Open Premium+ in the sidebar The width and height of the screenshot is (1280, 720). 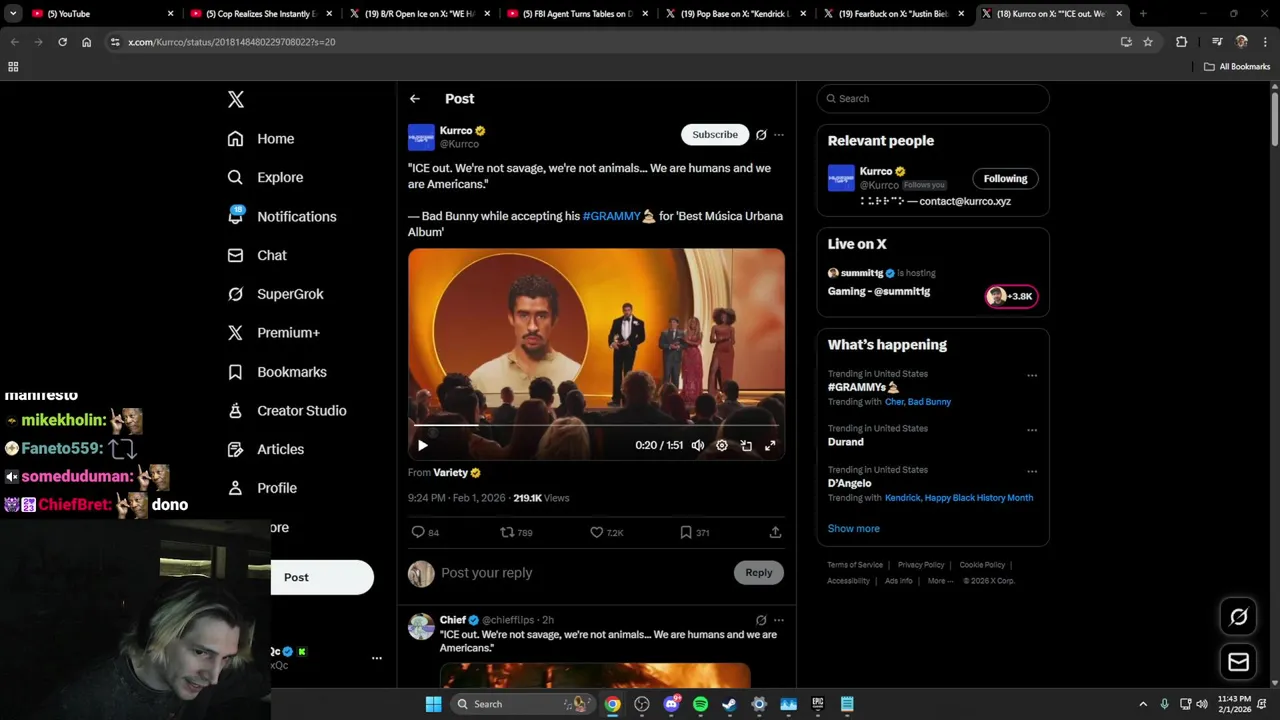[x=273, y=333]
